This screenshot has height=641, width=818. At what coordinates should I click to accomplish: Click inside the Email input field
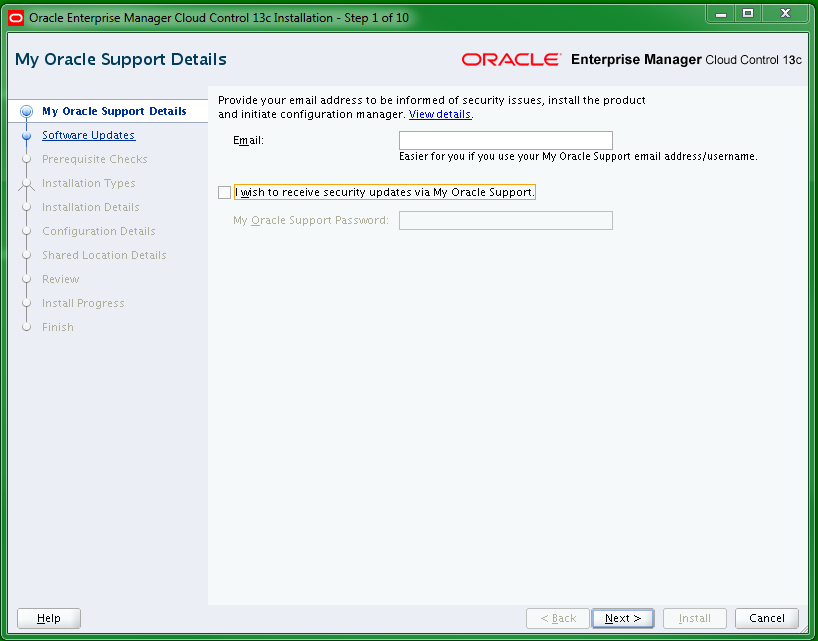[505, 140]
